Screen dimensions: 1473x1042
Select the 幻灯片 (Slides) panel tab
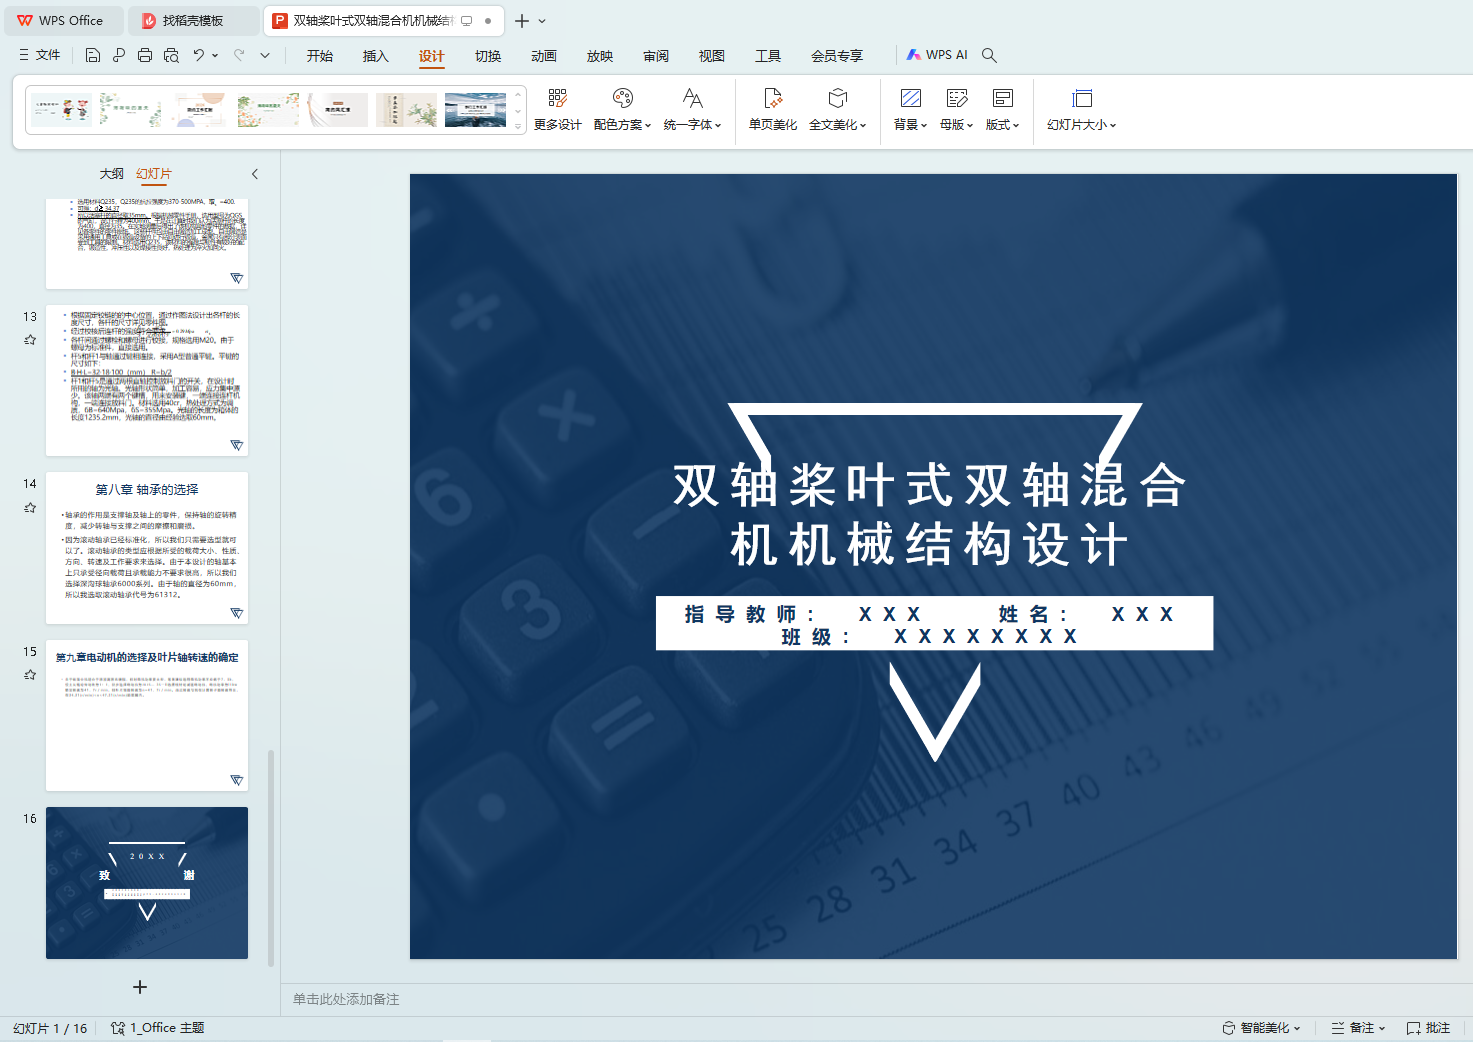pyautogui.click(x=154, y=174)
